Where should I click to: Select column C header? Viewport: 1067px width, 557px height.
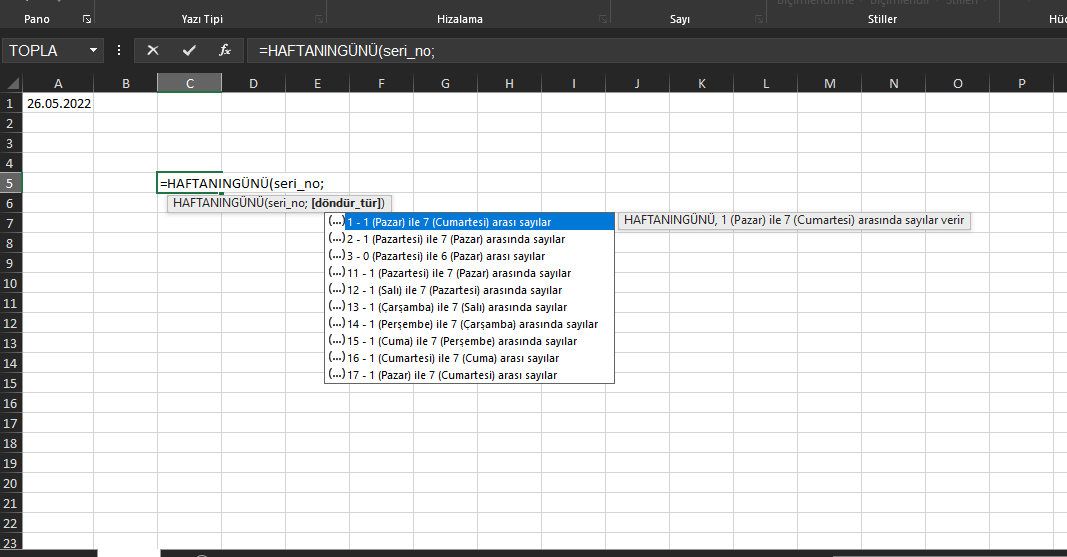(x=190, y=84)
